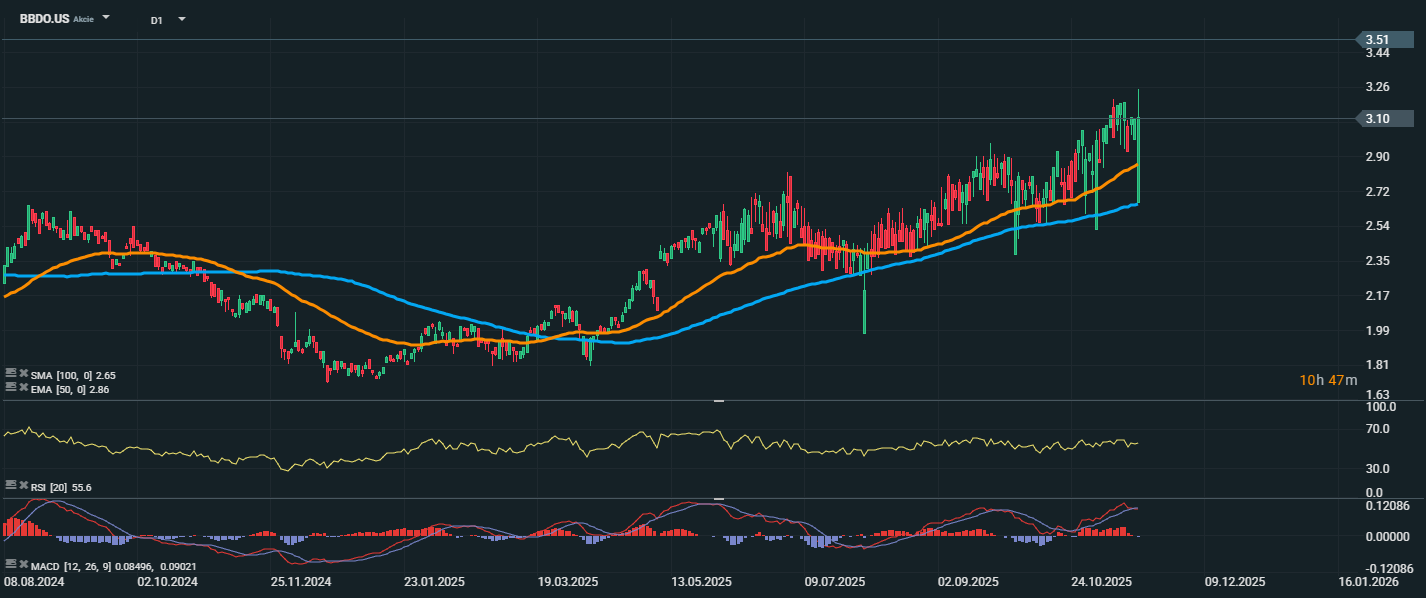Open settings icon for the EMA indicator
Viewport: 1426px width, 598px height.
(10, 388)
